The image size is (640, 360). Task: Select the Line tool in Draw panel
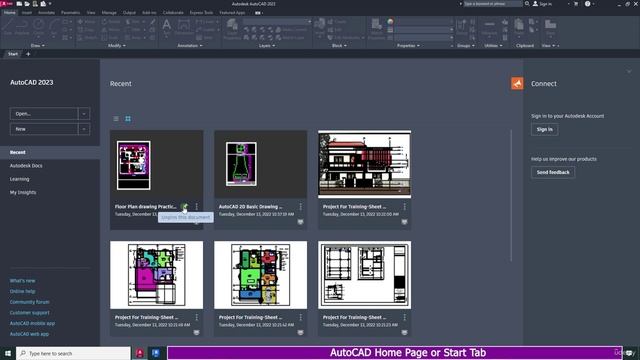pos(8,26)
